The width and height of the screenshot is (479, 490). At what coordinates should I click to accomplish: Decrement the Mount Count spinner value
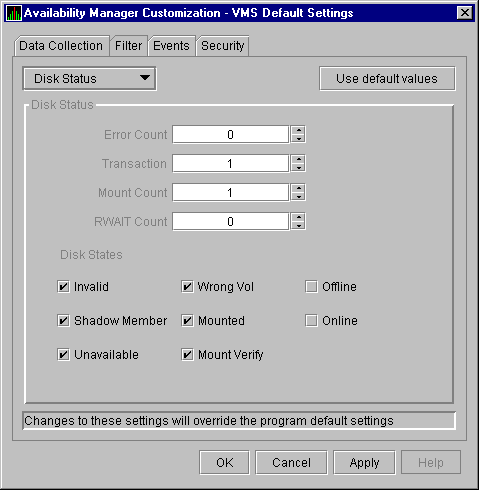(x=298, y=197)
